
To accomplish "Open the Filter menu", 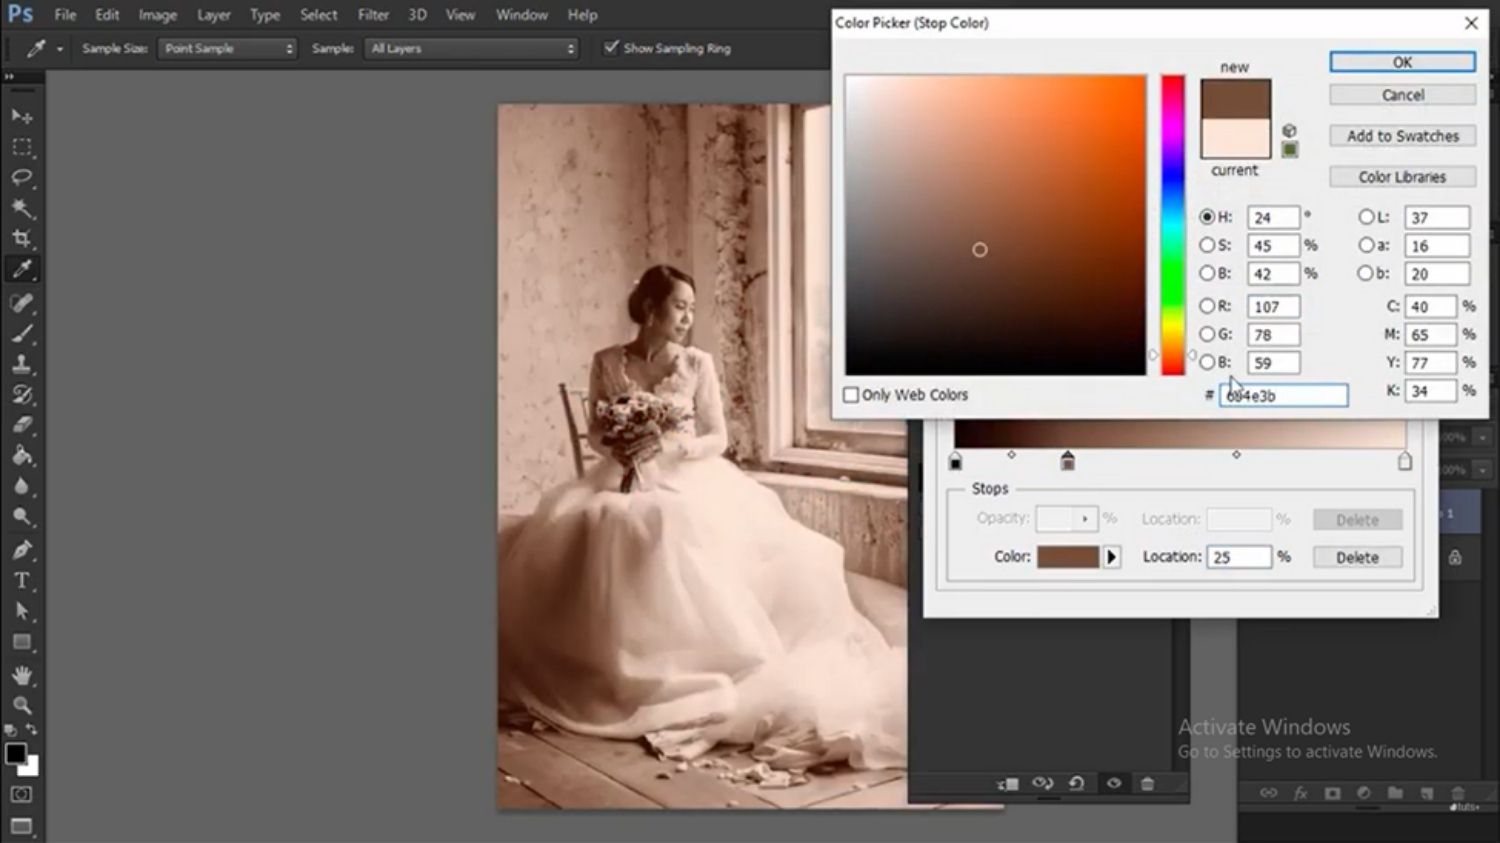I will 373,15.
